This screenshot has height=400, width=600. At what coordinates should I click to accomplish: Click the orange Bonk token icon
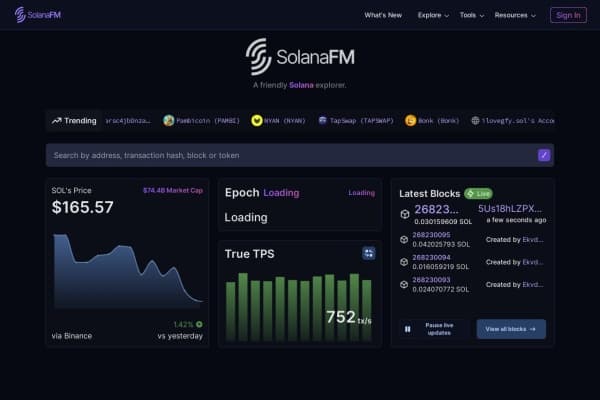(411, 121)
